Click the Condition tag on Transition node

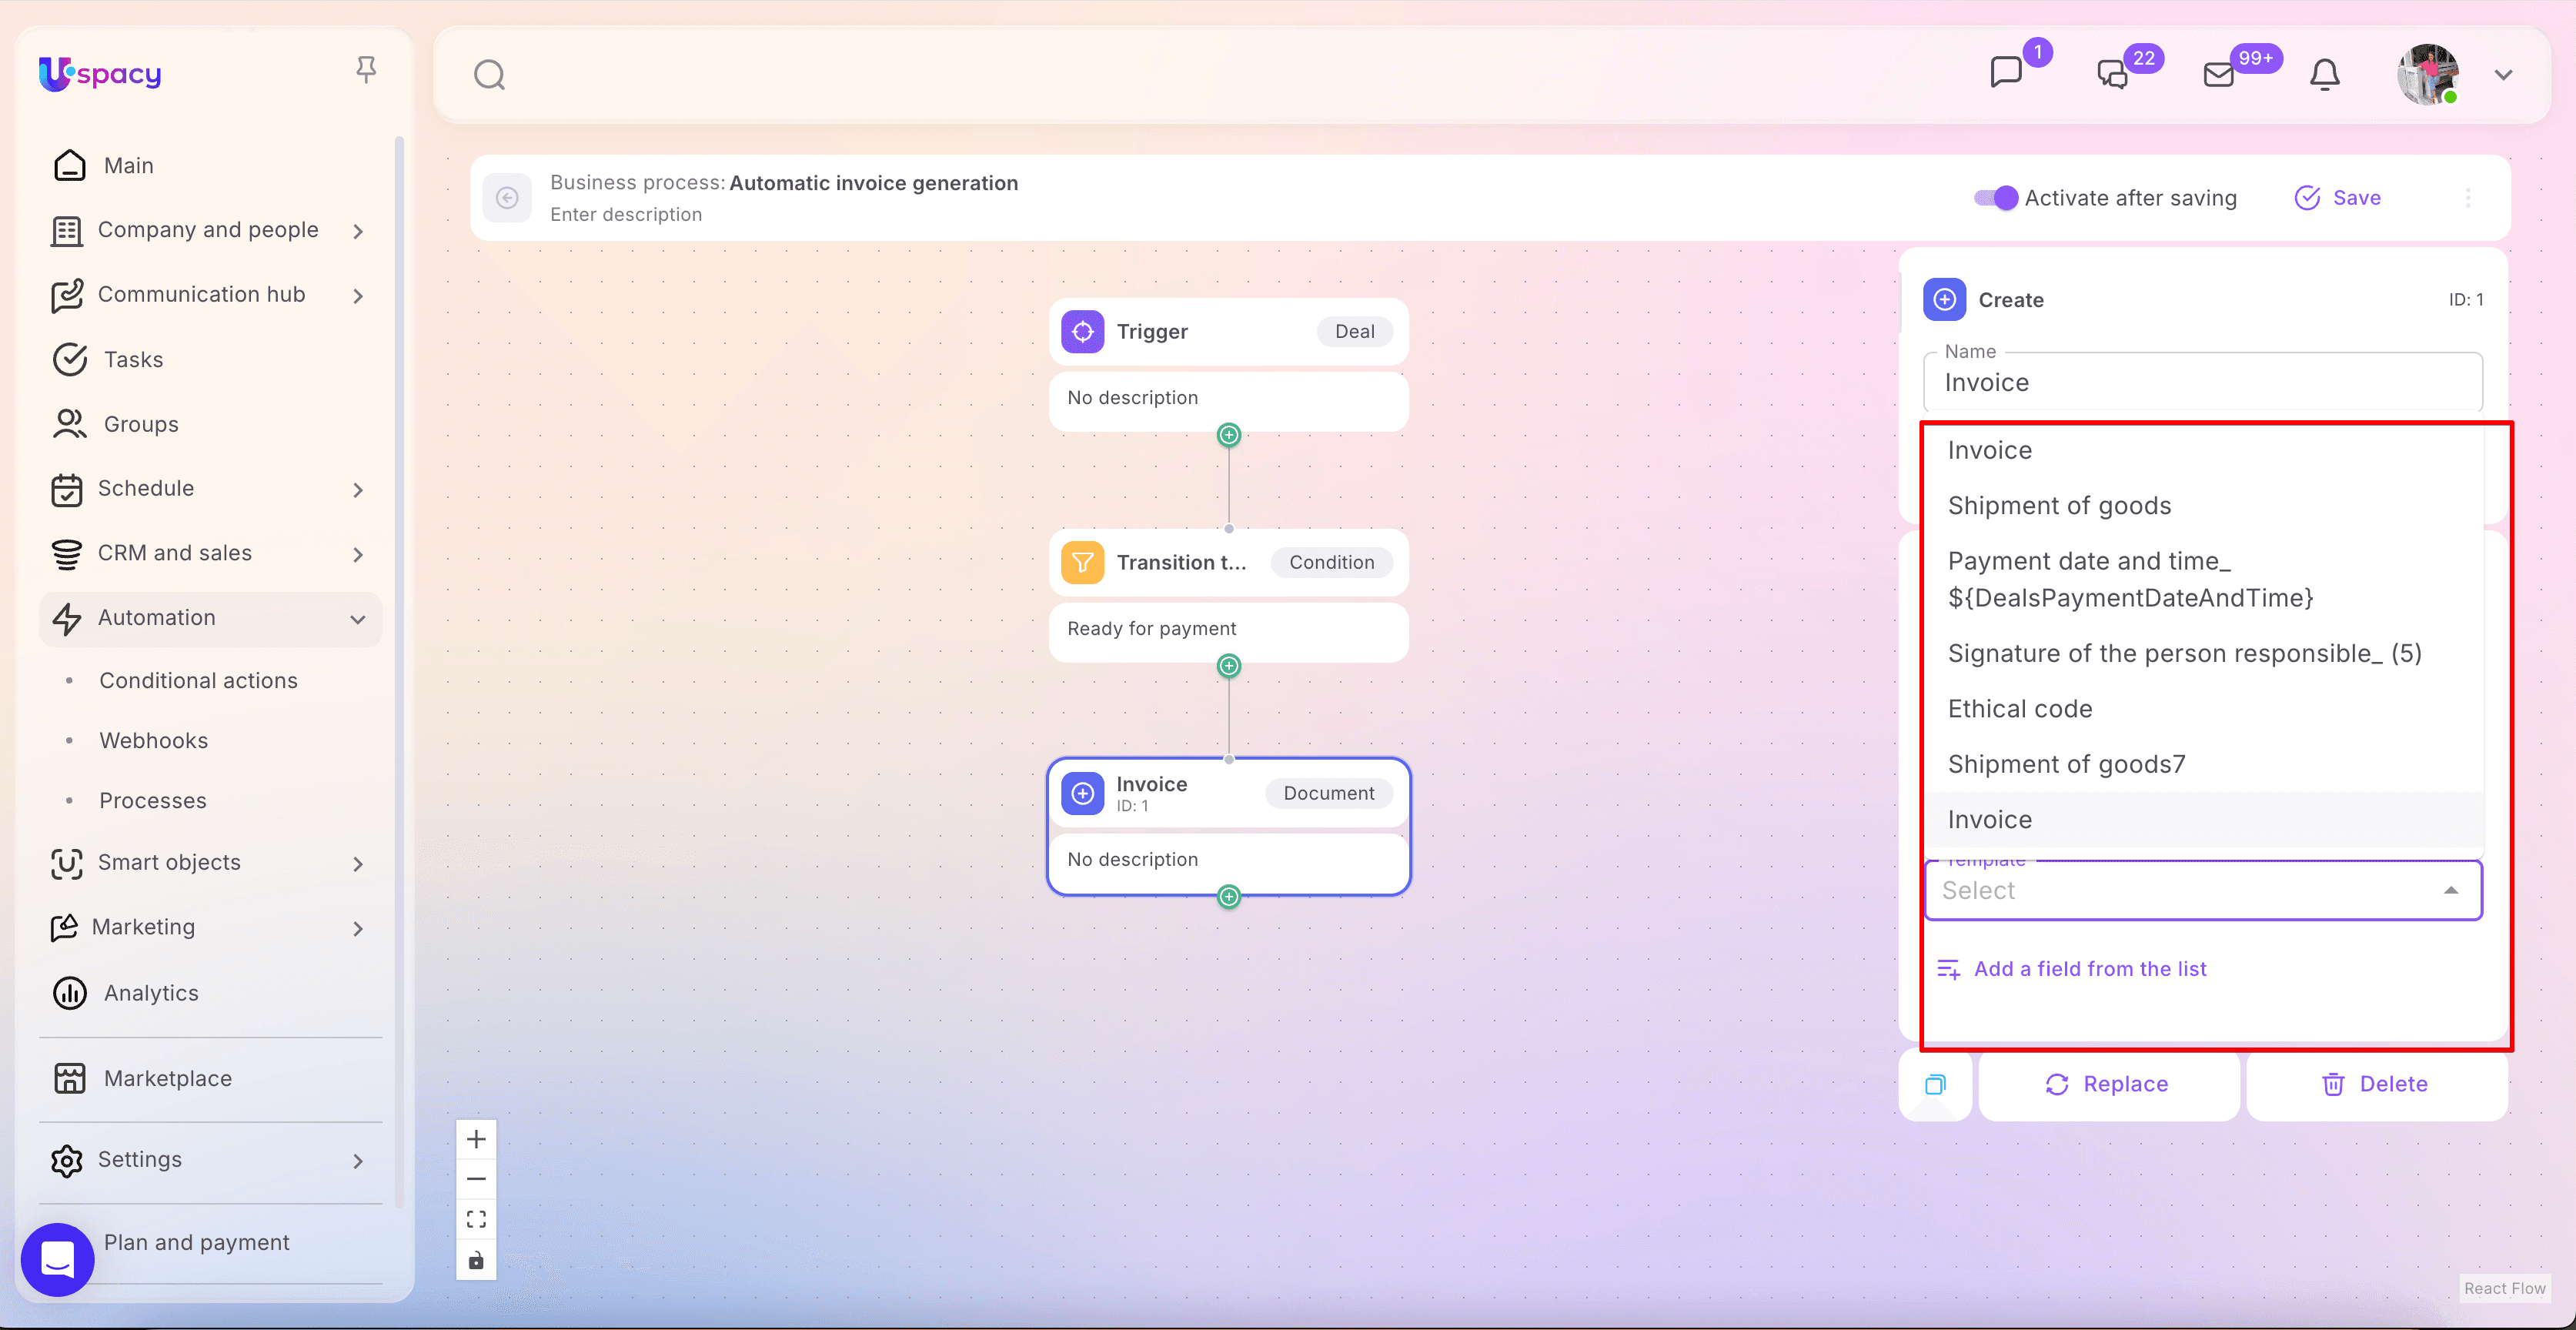[1331, 562]
